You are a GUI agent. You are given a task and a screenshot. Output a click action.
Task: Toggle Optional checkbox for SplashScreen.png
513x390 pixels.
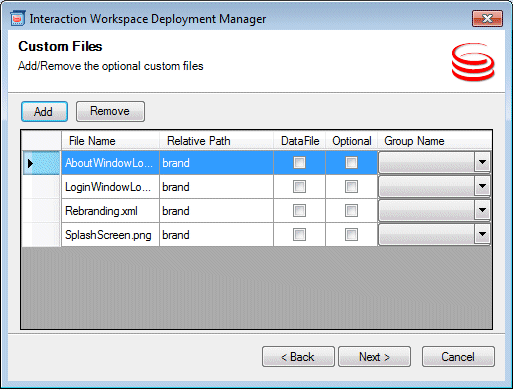(351, 235)
